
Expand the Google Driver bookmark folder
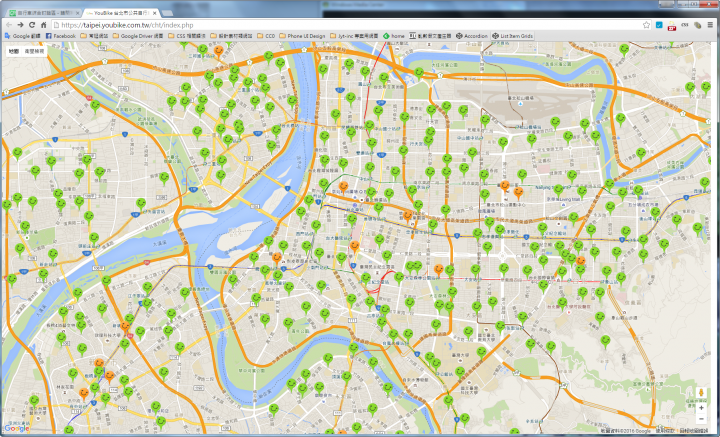click(x=138, y=36)
